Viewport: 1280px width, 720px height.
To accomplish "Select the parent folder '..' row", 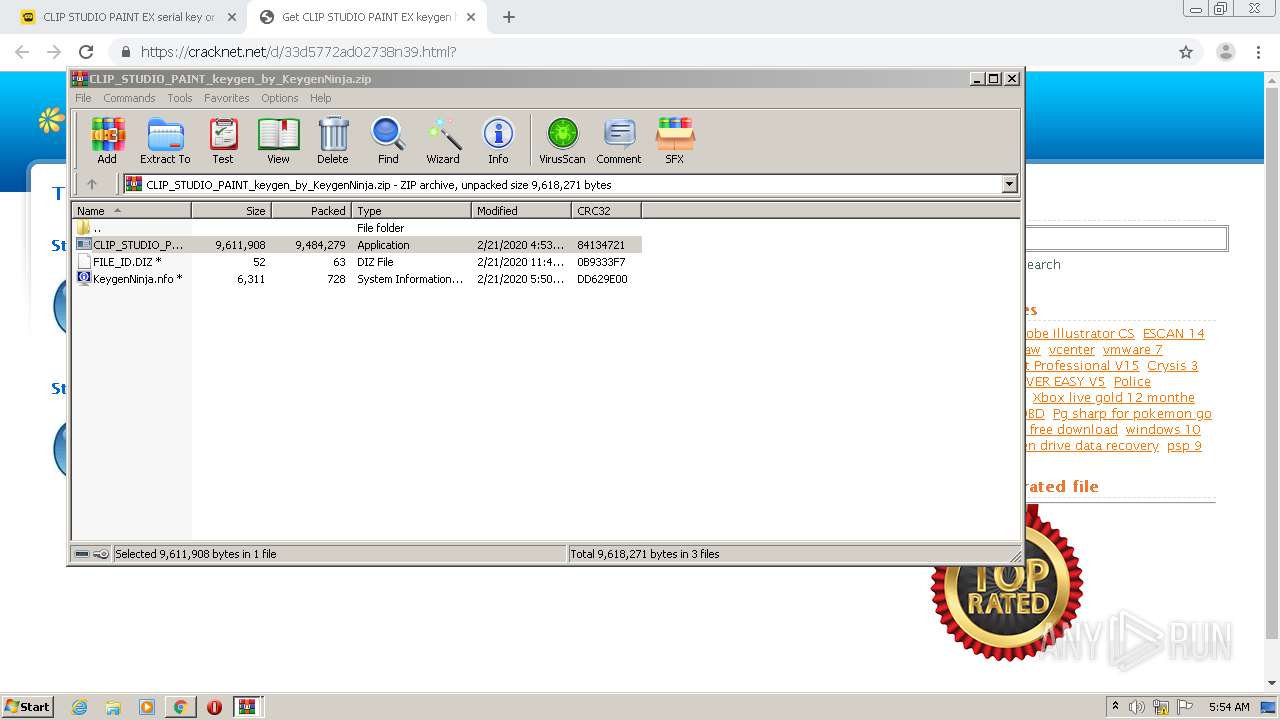I will (x=357, y=228).
